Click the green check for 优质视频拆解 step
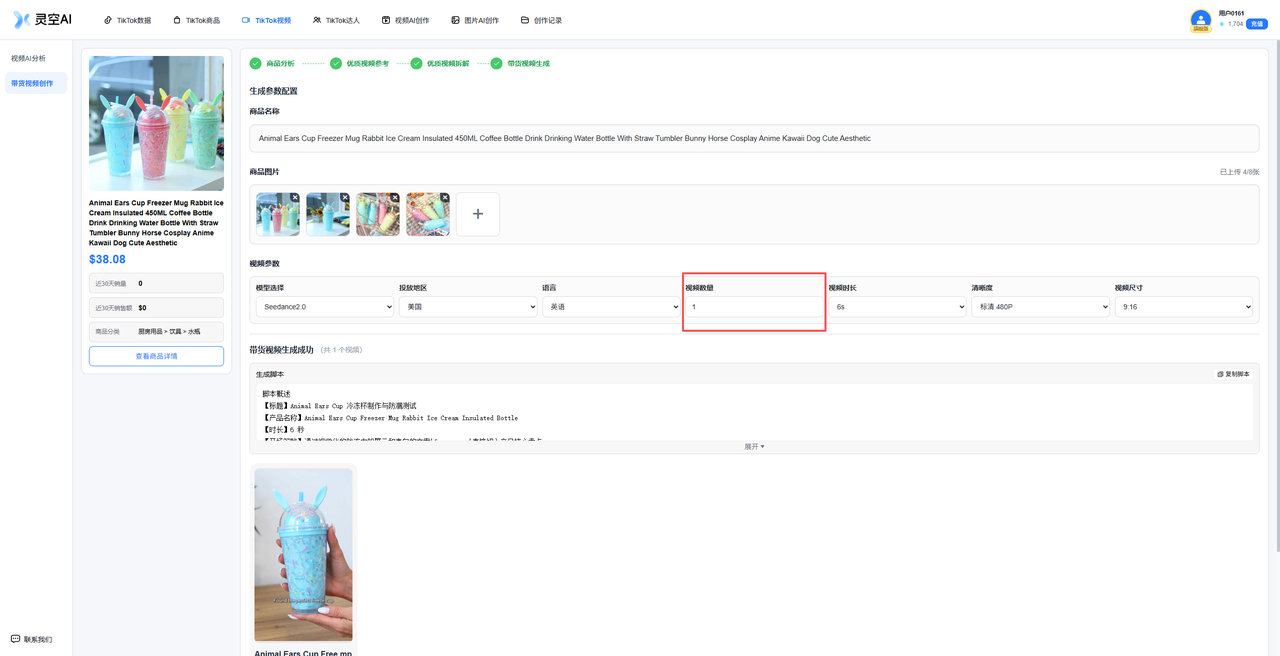The height and width of the screenshot is (656, 1280). (x=416, y=63)
